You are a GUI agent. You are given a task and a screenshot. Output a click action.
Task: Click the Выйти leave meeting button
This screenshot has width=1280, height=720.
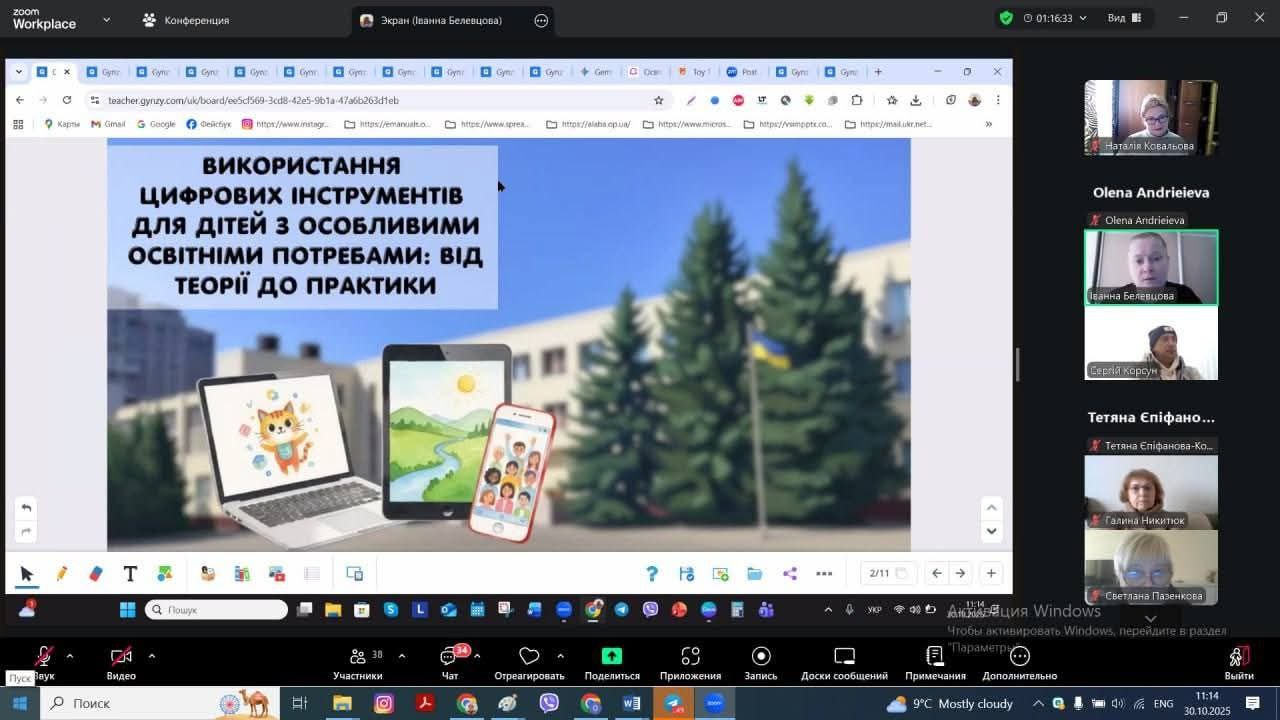click(x=1238, y=660)
